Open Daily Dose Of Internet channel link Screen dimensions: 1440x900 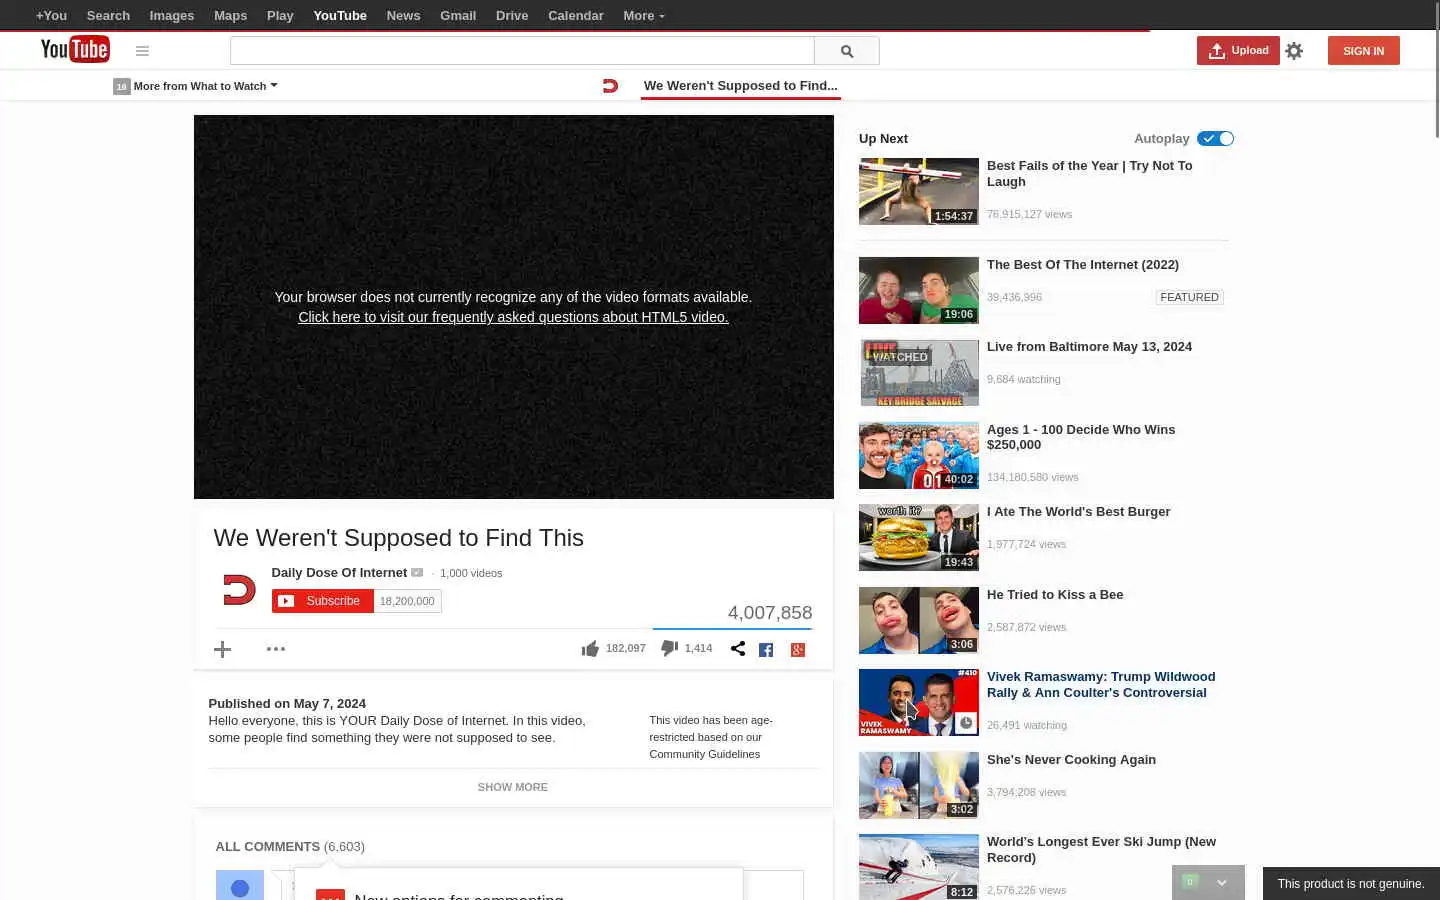[339, 573]
